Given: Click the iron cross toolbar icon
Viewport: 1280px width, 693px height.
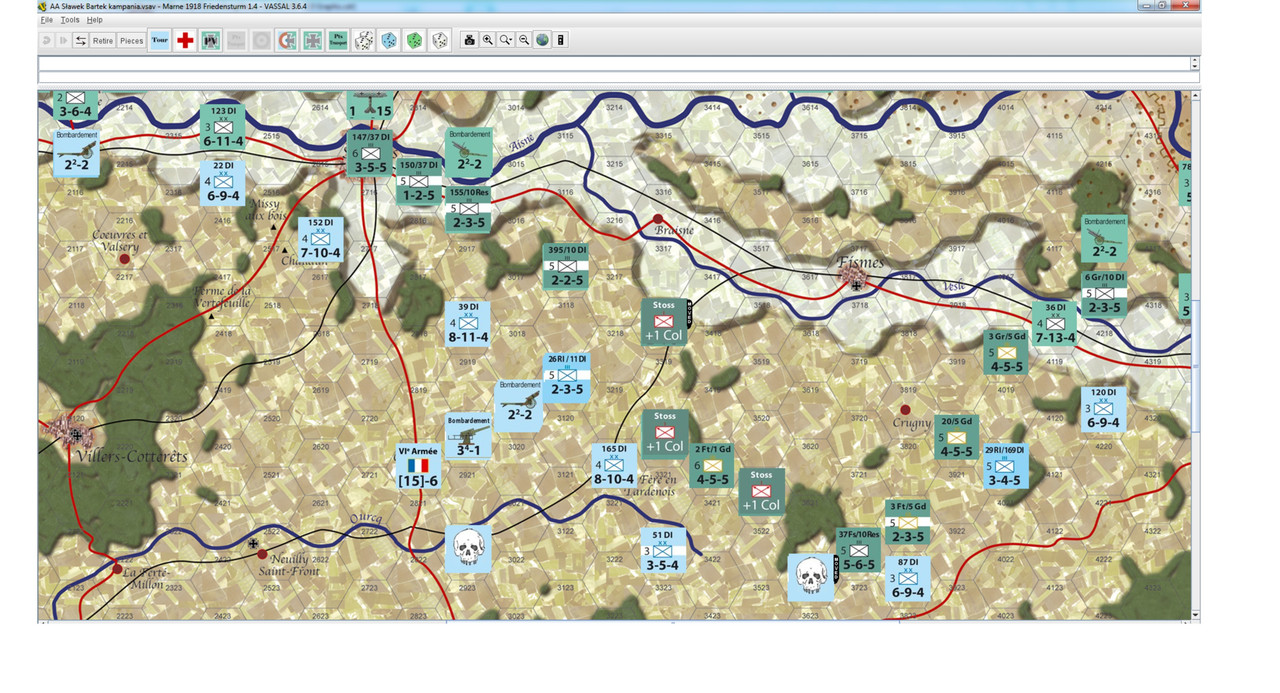Looking at the screenshot, I should click(312, 40).
